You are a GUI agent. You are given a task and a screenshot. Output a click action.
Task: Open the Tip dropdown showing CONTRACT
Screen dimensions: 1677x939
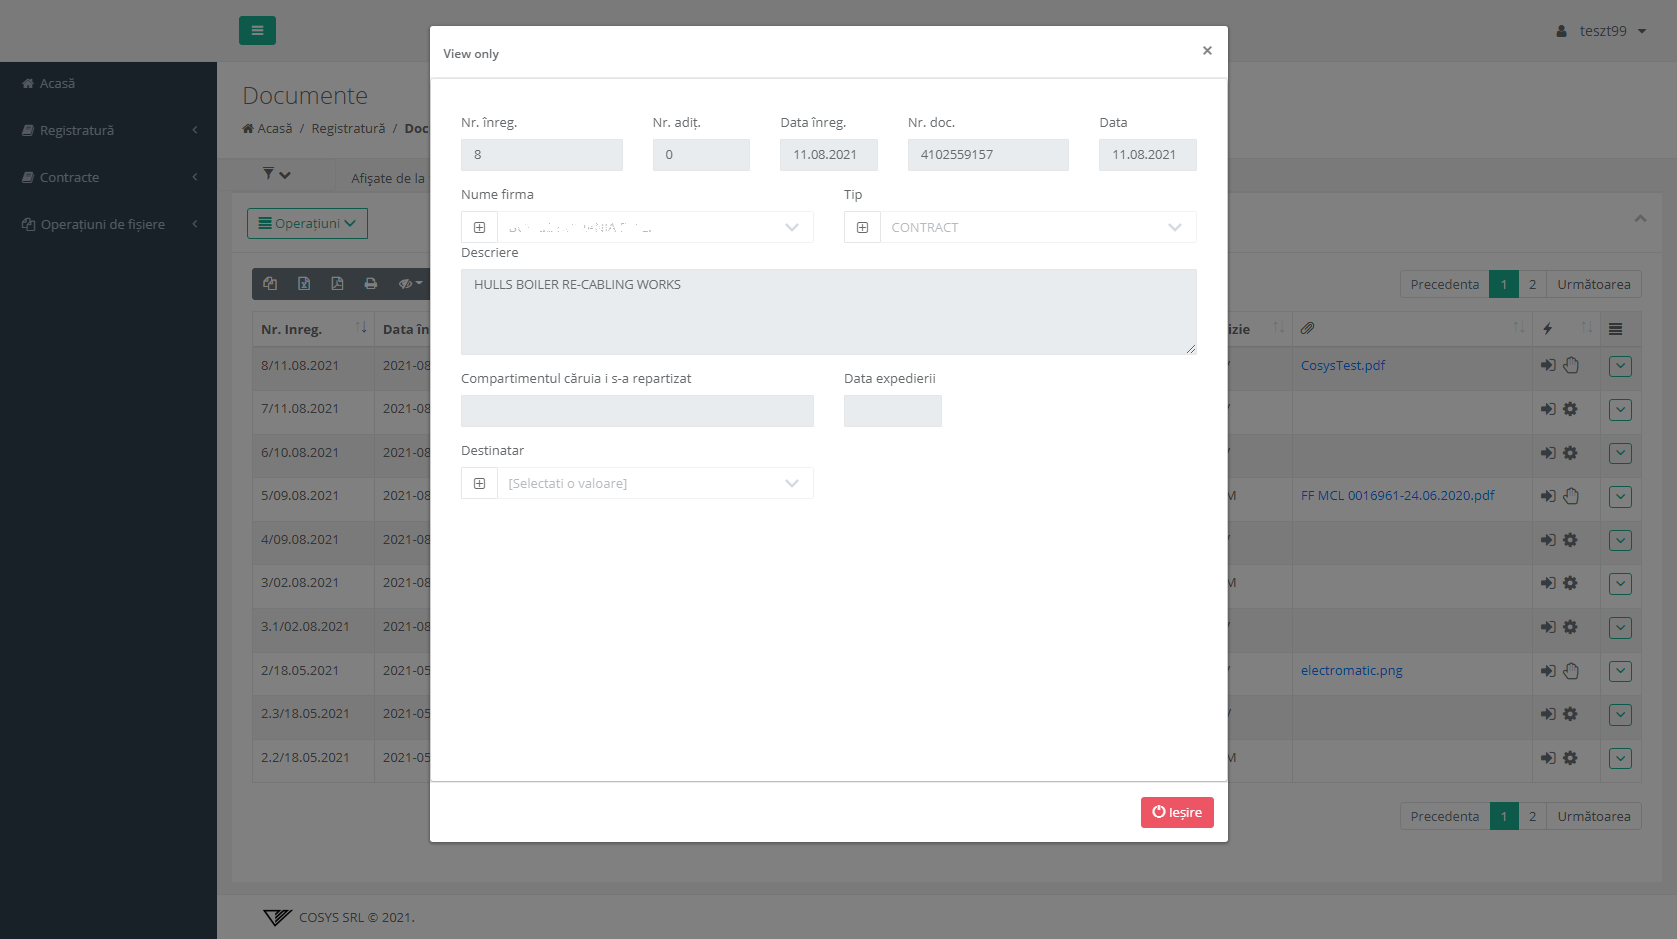click(1037, 228)
